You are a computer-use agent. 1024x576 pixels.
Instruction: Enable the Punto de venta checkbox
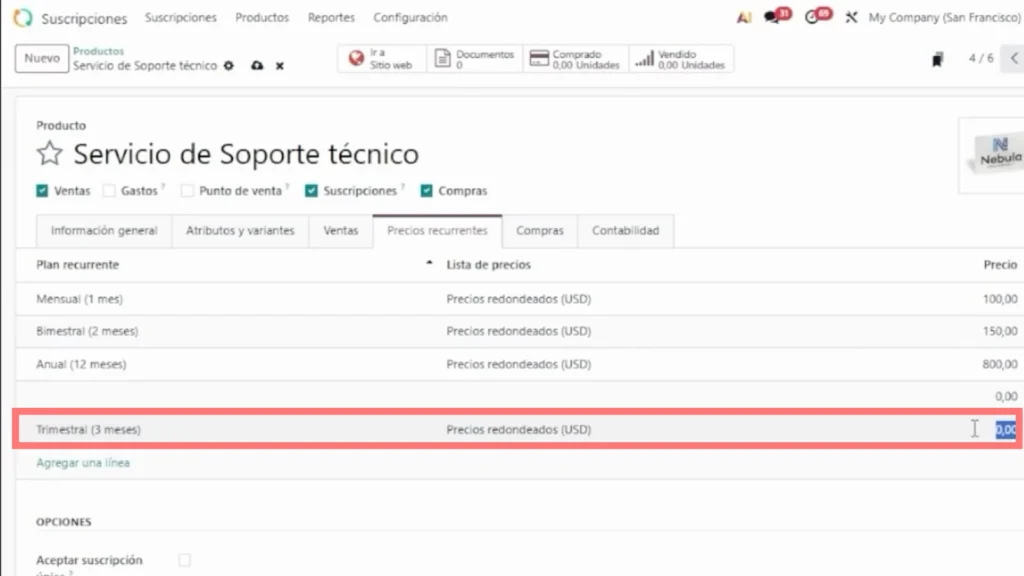[x=187, y=191]
